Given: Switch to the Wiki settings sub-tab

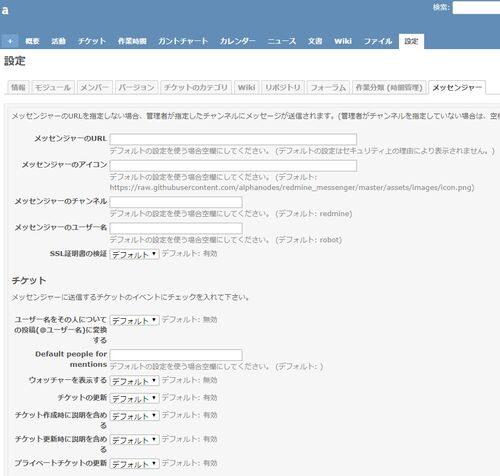Looking at the screenshot, I should click(247, 88).
